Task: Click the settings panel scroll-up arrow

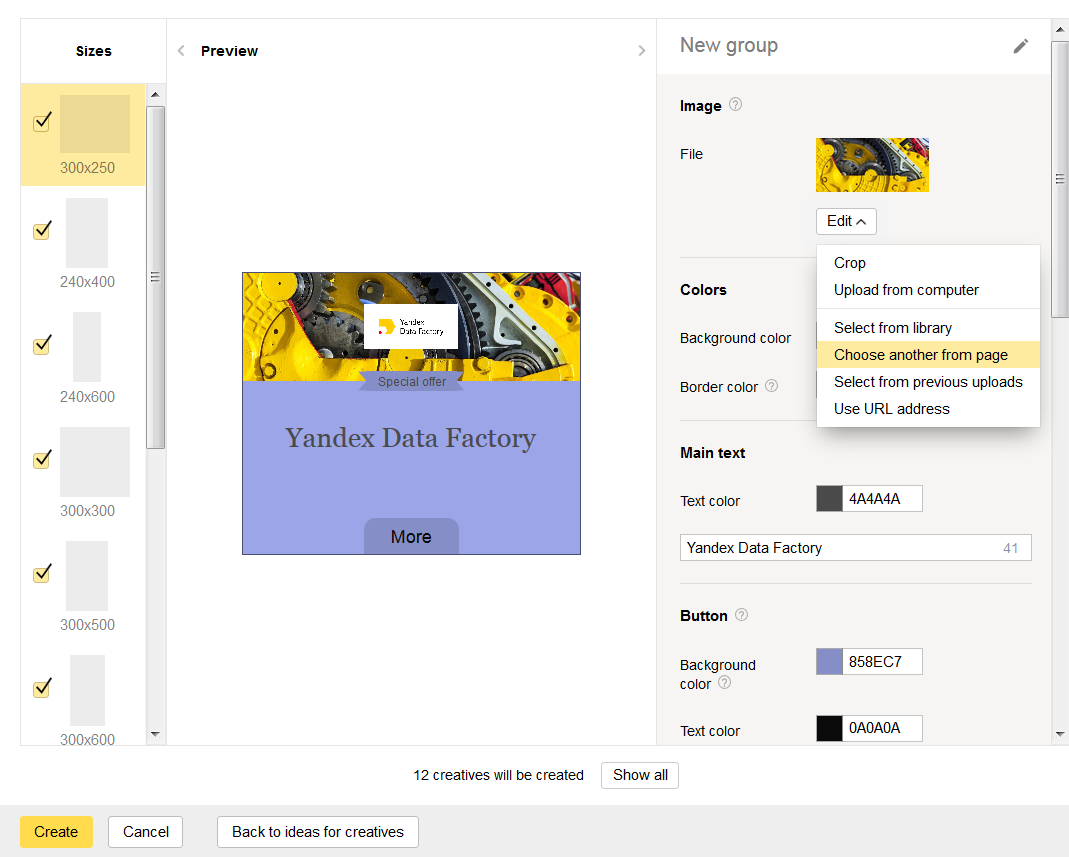Action: (1060, 29)
